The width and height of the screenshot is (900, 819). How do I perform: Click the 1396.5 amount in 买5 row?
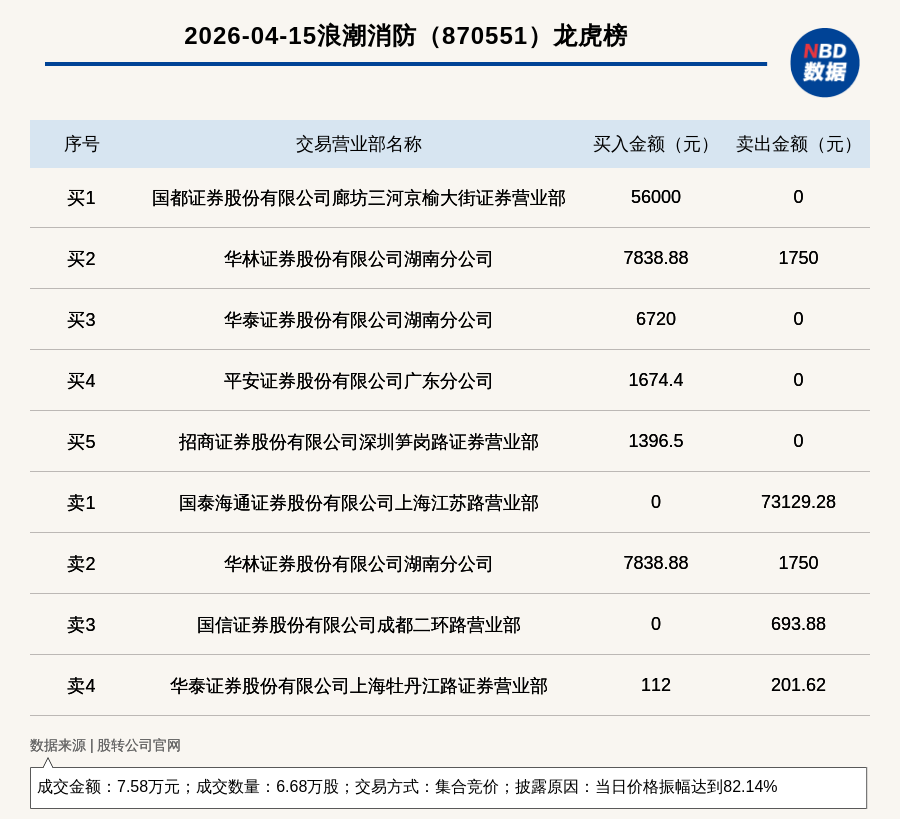(655, 441)
